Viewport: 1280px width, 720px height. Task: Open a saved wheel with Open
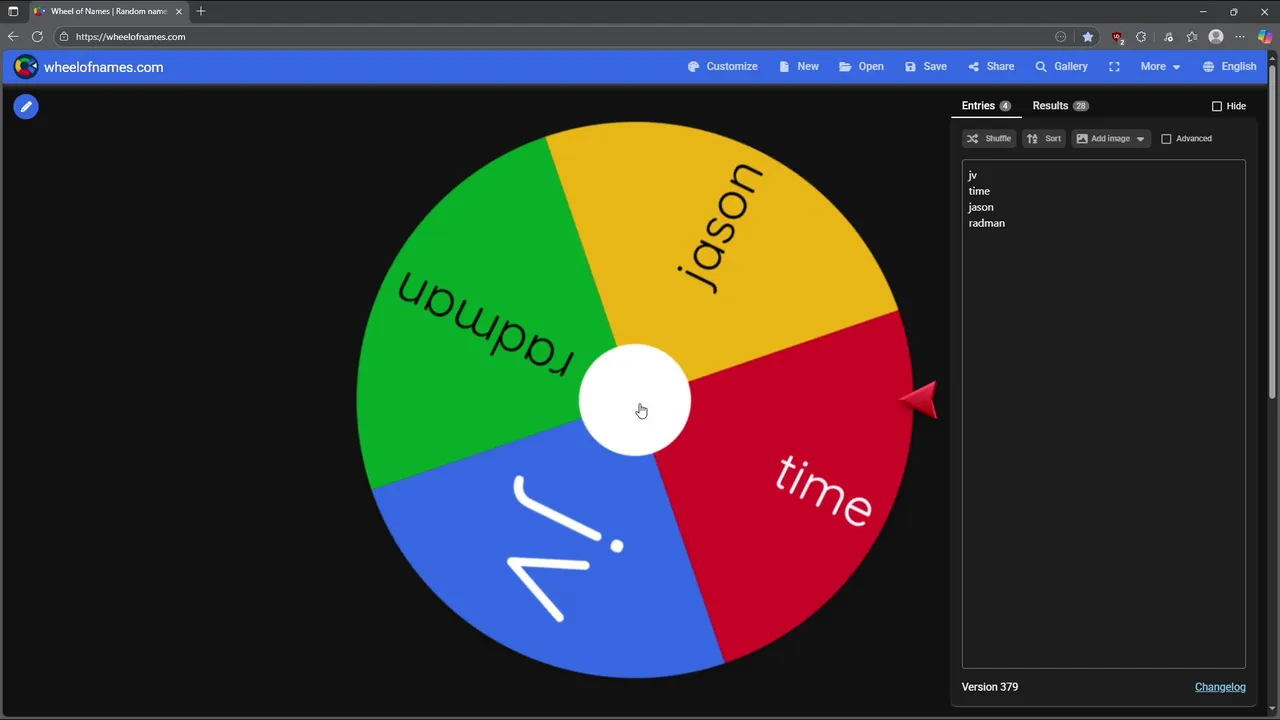(x=861, y=67)
